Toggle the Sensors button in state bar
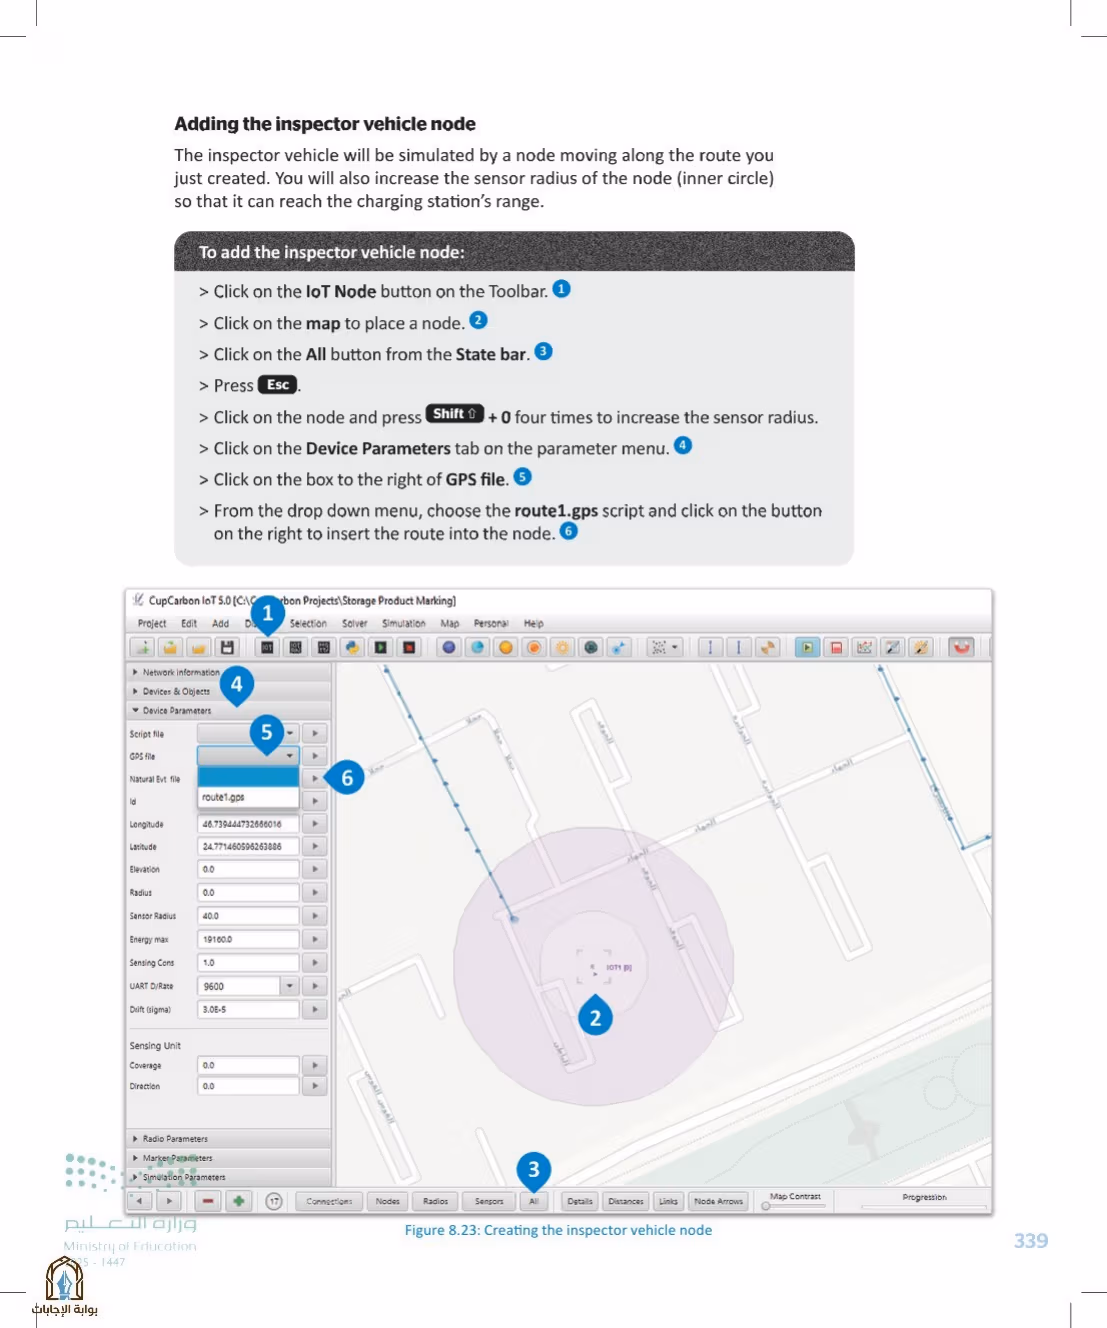The height and width of the screenshot is (1328, 1107). 489,1201
